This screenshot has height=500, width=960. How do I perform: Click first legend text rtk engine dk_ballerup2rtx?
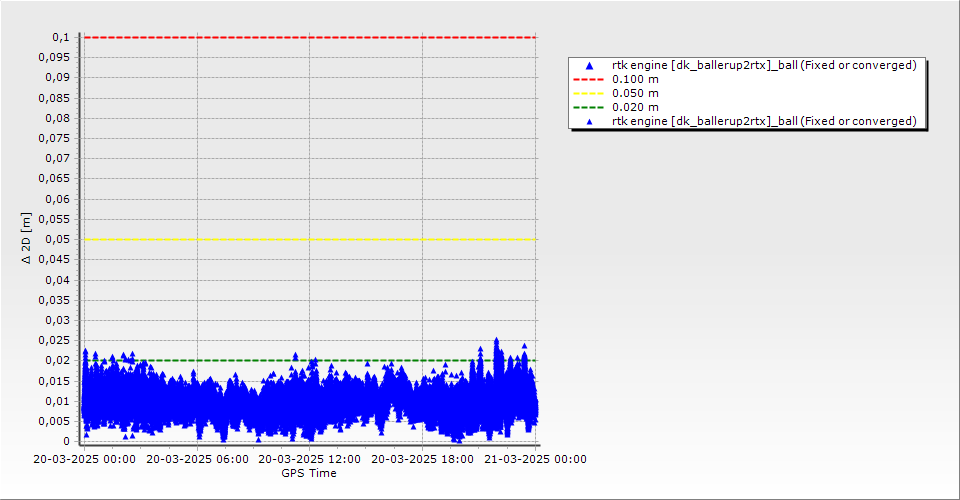[x=764, y=65]
